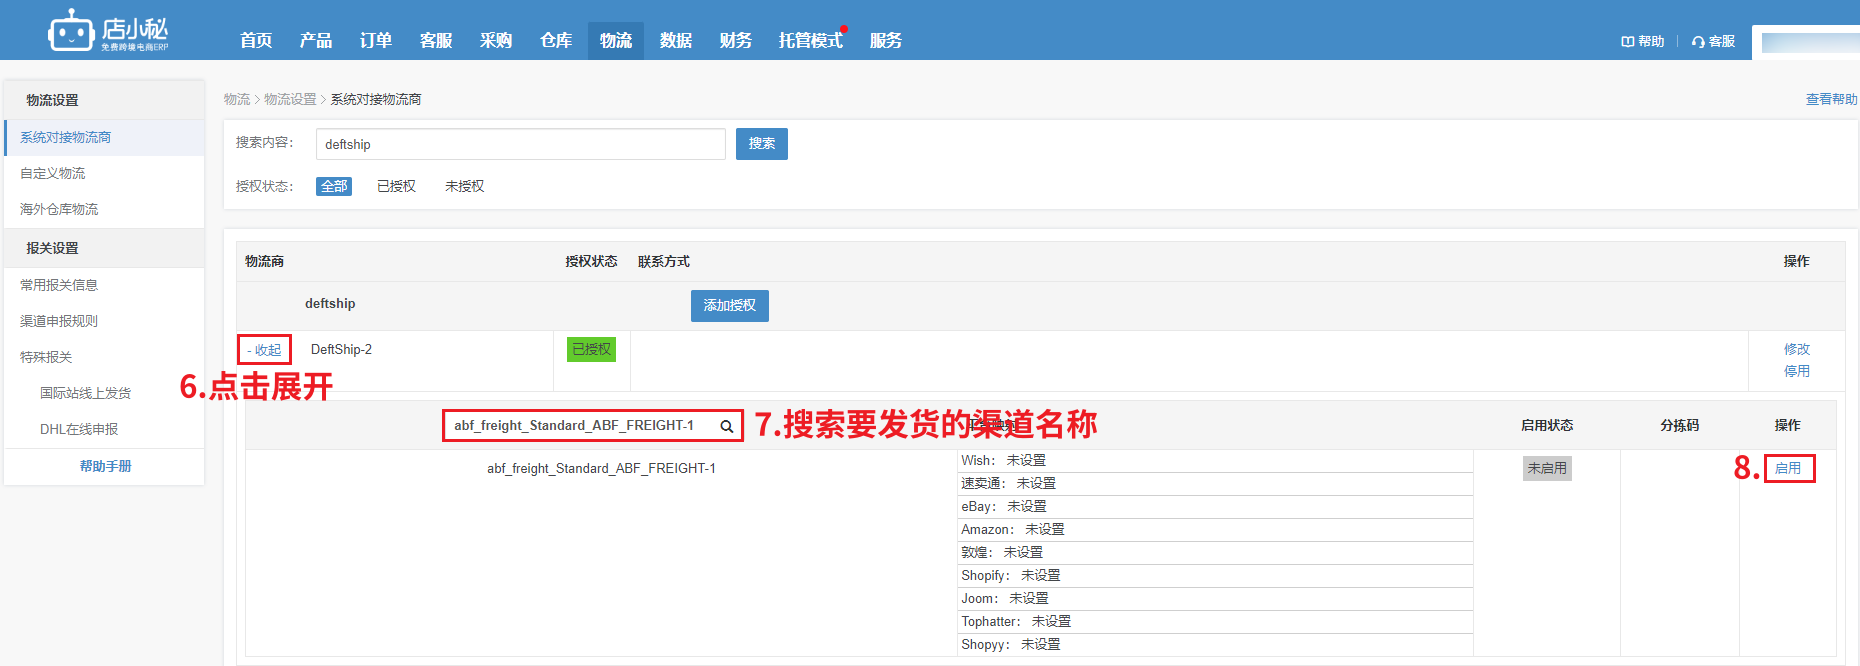Viewport: 1860px width, 666px height.
Task: Click the 店小秘 robot logo
Action: pos(108,31)
